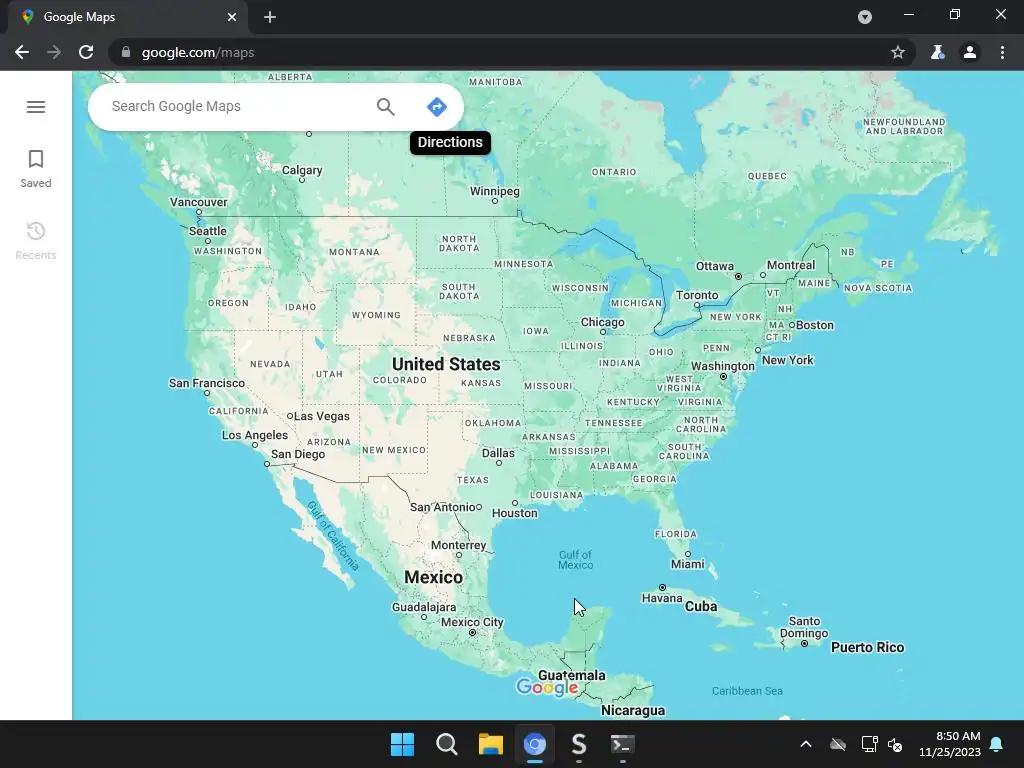Image resolution: width=1024 pixels, height=768 pixels.
Task: Click the Ottawa city label
Action: pyautogui.click(x=714, y=266)
